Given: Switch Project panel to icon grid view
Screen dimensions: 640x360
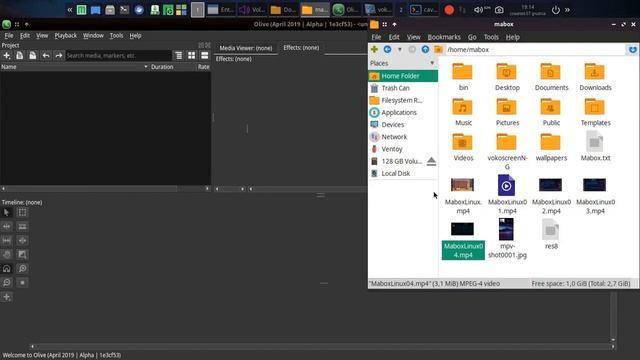Looking at the screenshot, I should pyautogui.click(x=191, y=56).
